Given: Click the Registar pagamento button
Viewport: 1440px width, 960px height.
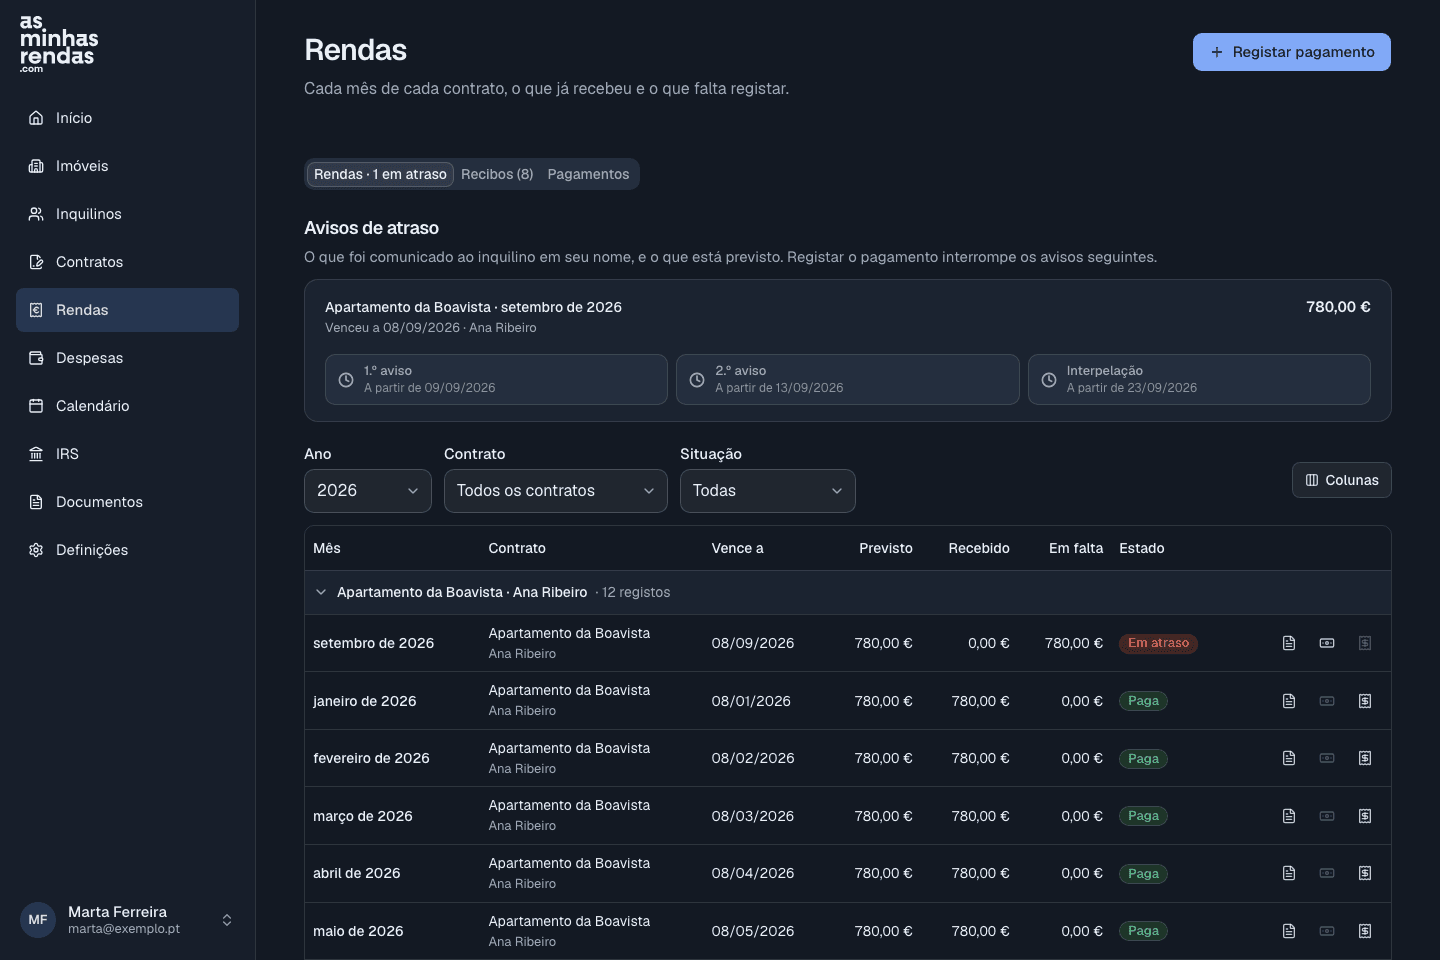Looking at the screenshot, I should 1292,52.
